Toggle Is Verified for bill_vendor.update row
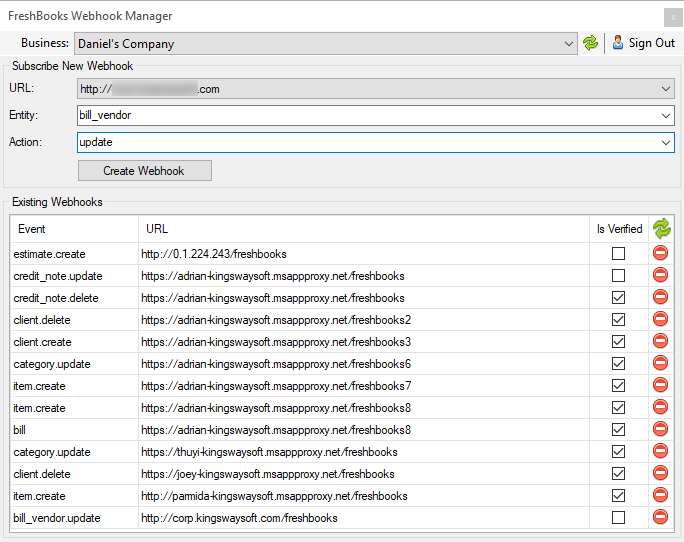The width and height of the screenshot is (684, 542). [618, 518]
